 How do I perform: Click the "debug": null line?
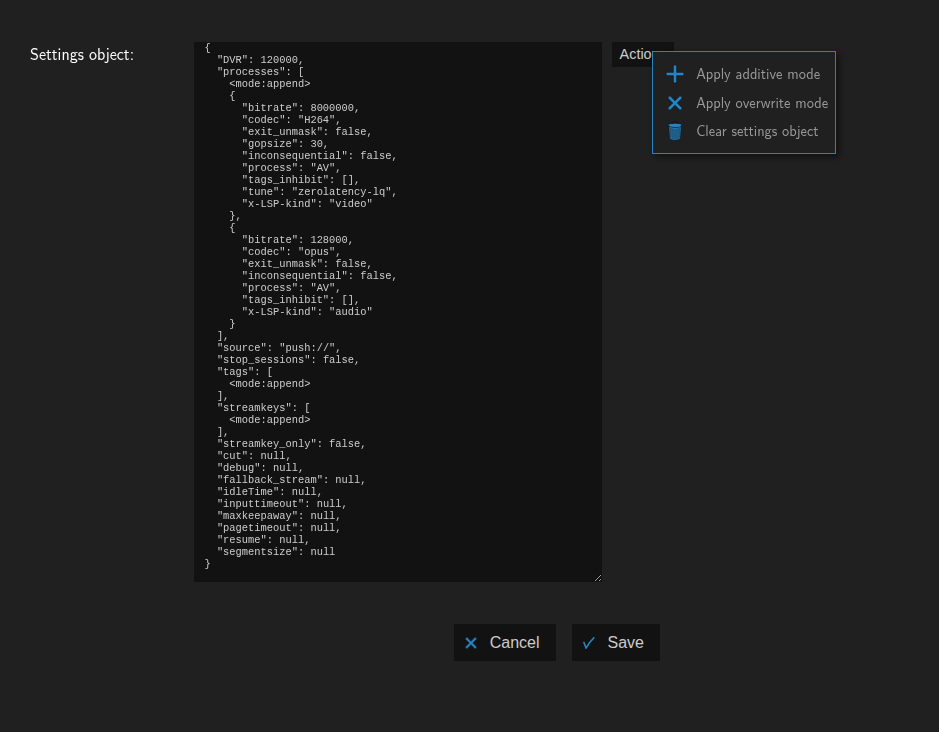click(260, 467)
